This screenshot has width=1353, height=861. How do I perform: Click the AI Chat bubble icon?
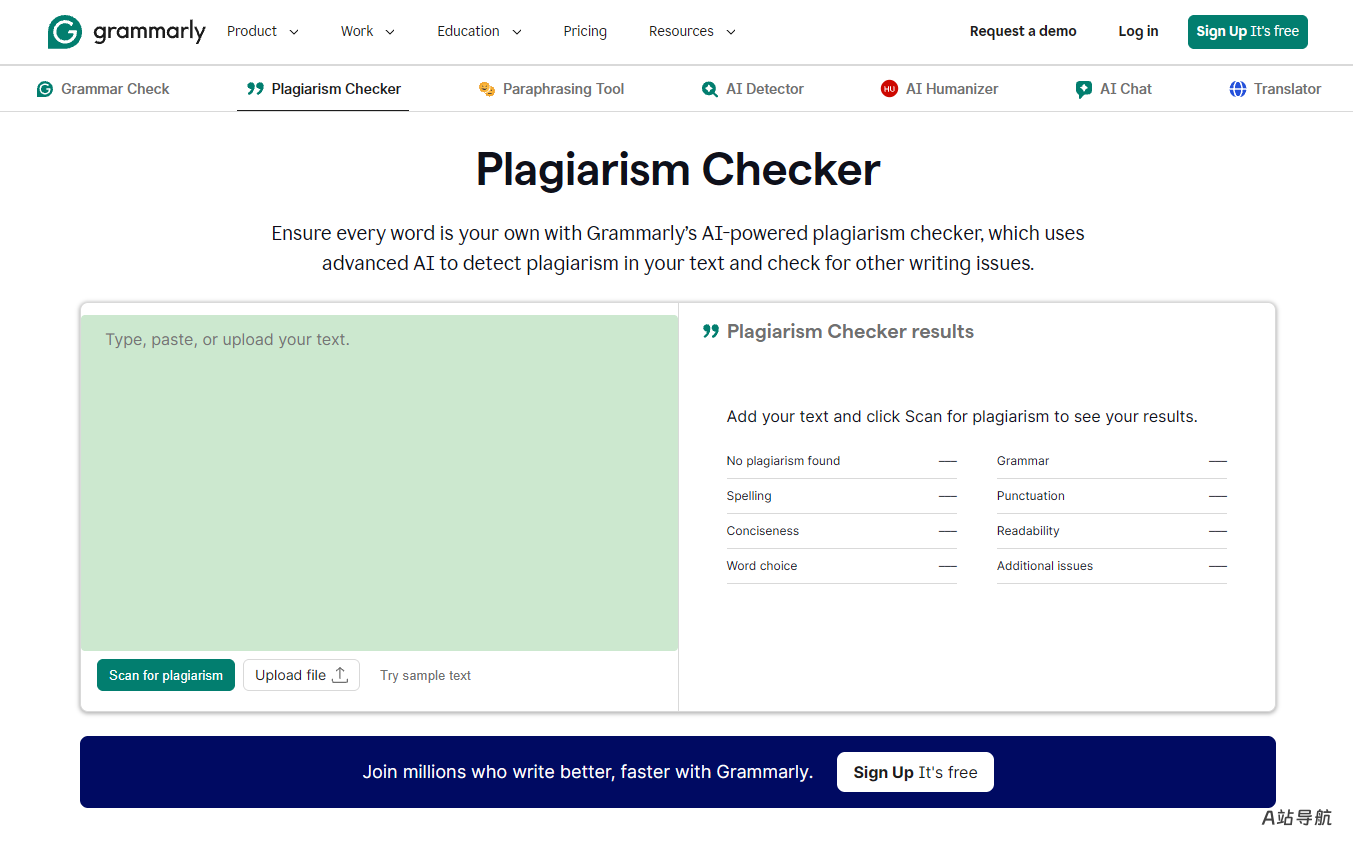coord(1084,89)
